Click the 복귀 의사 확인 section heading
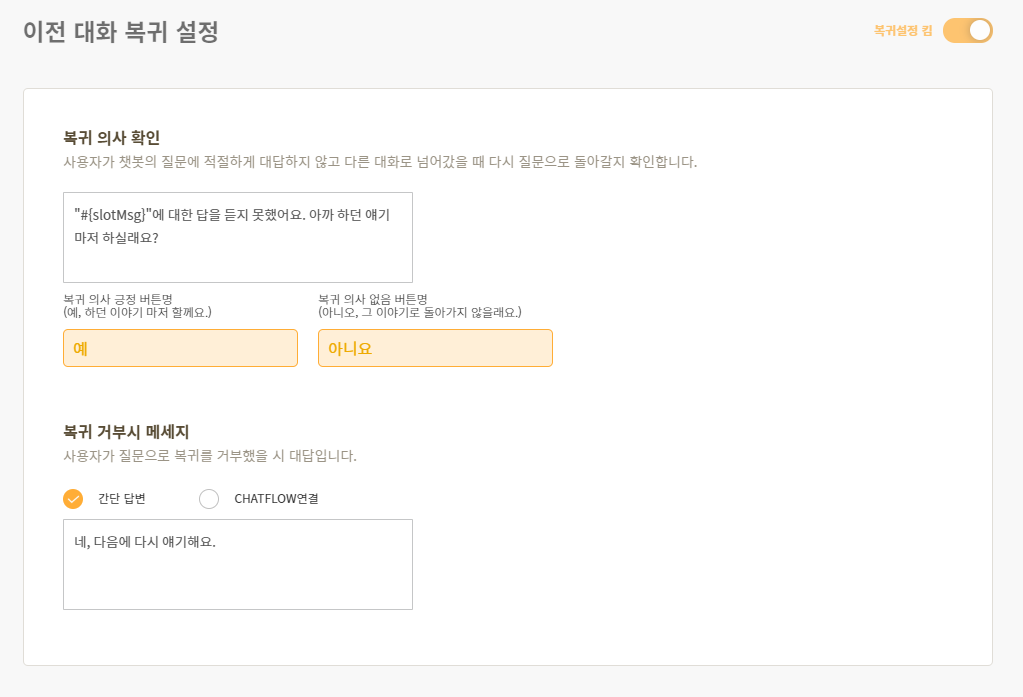Screen dimensions: 1023x697 [112, 138]
